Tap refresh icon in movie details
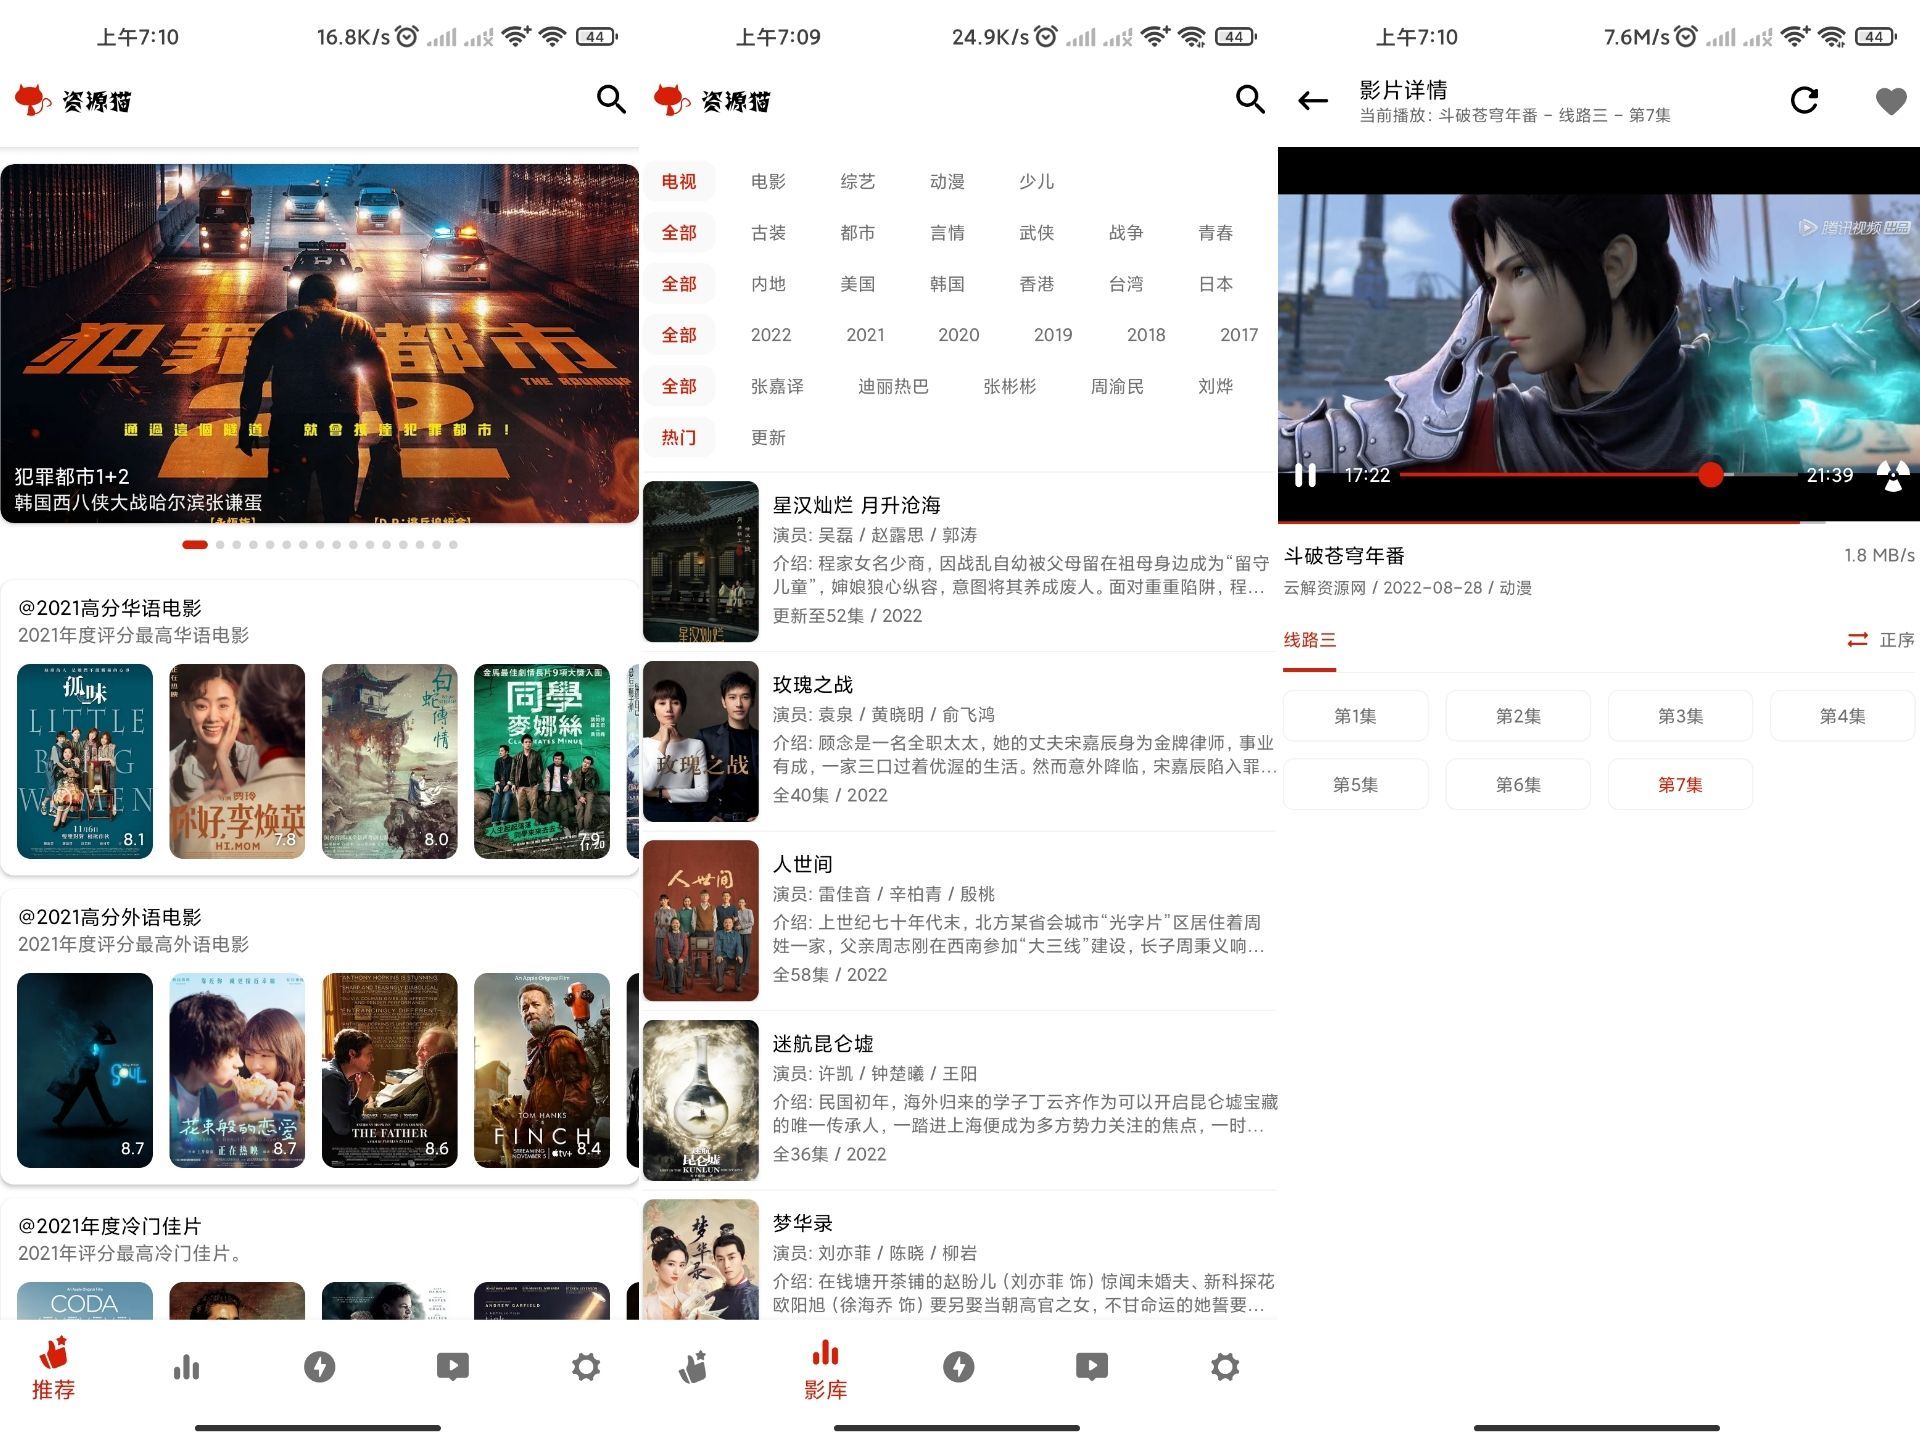1920x1440 pixels. [1804, 100]
